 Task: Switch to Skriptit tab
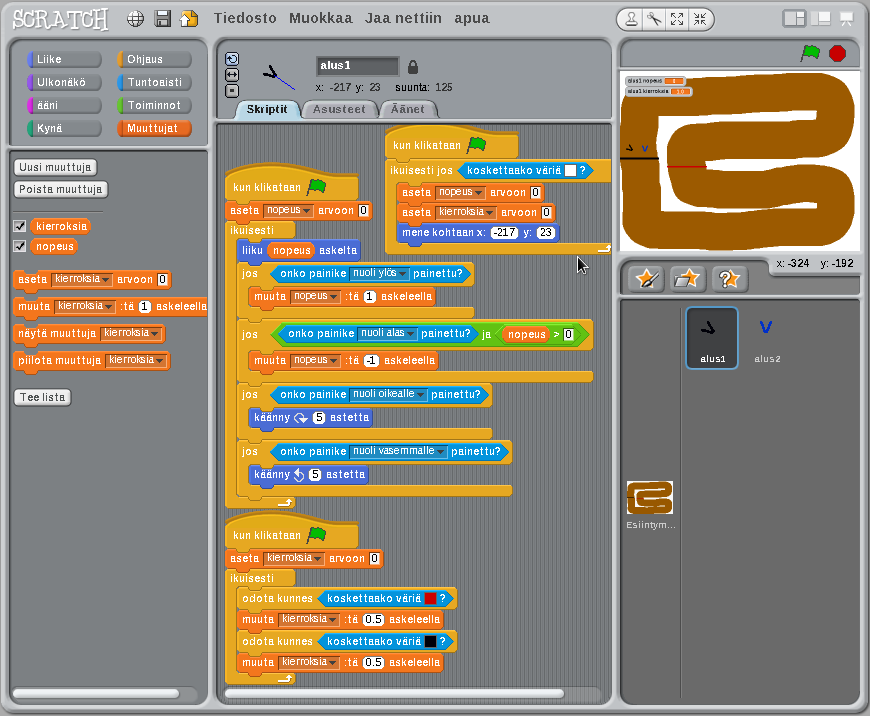(267, 109)
